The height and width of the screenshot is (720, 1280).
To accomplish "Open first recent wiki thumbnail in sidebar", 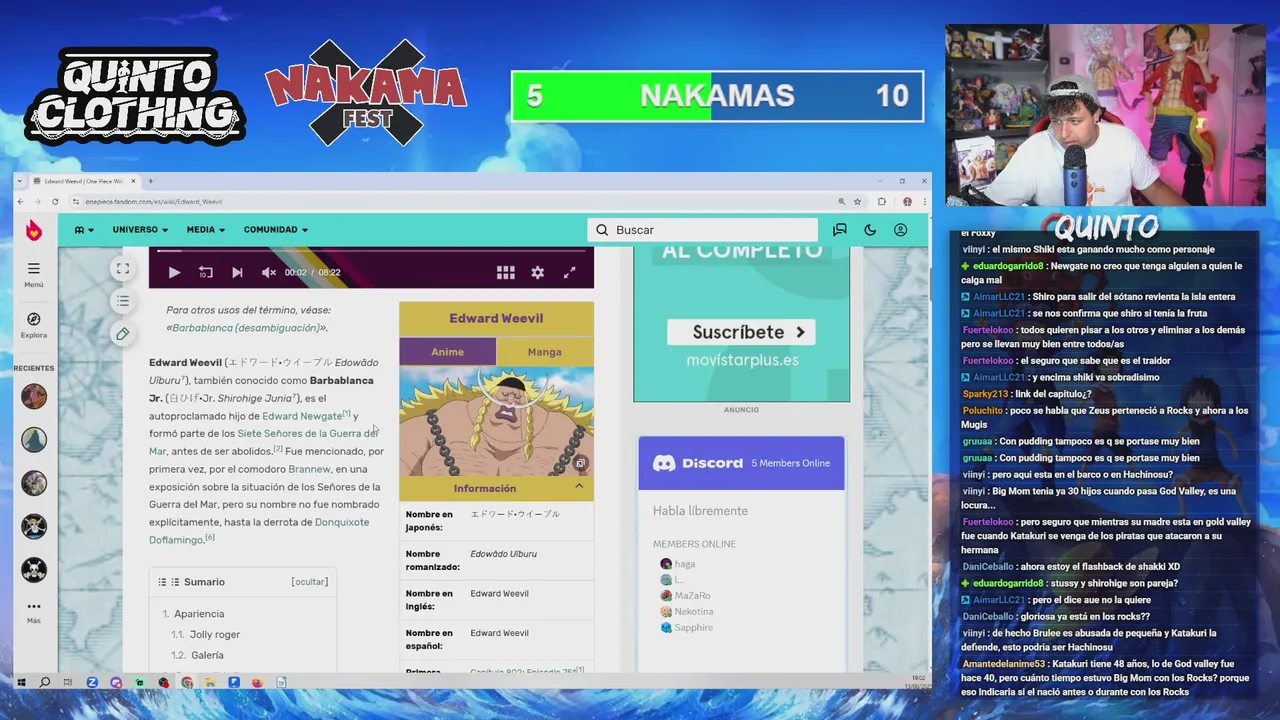I will 34,397.
